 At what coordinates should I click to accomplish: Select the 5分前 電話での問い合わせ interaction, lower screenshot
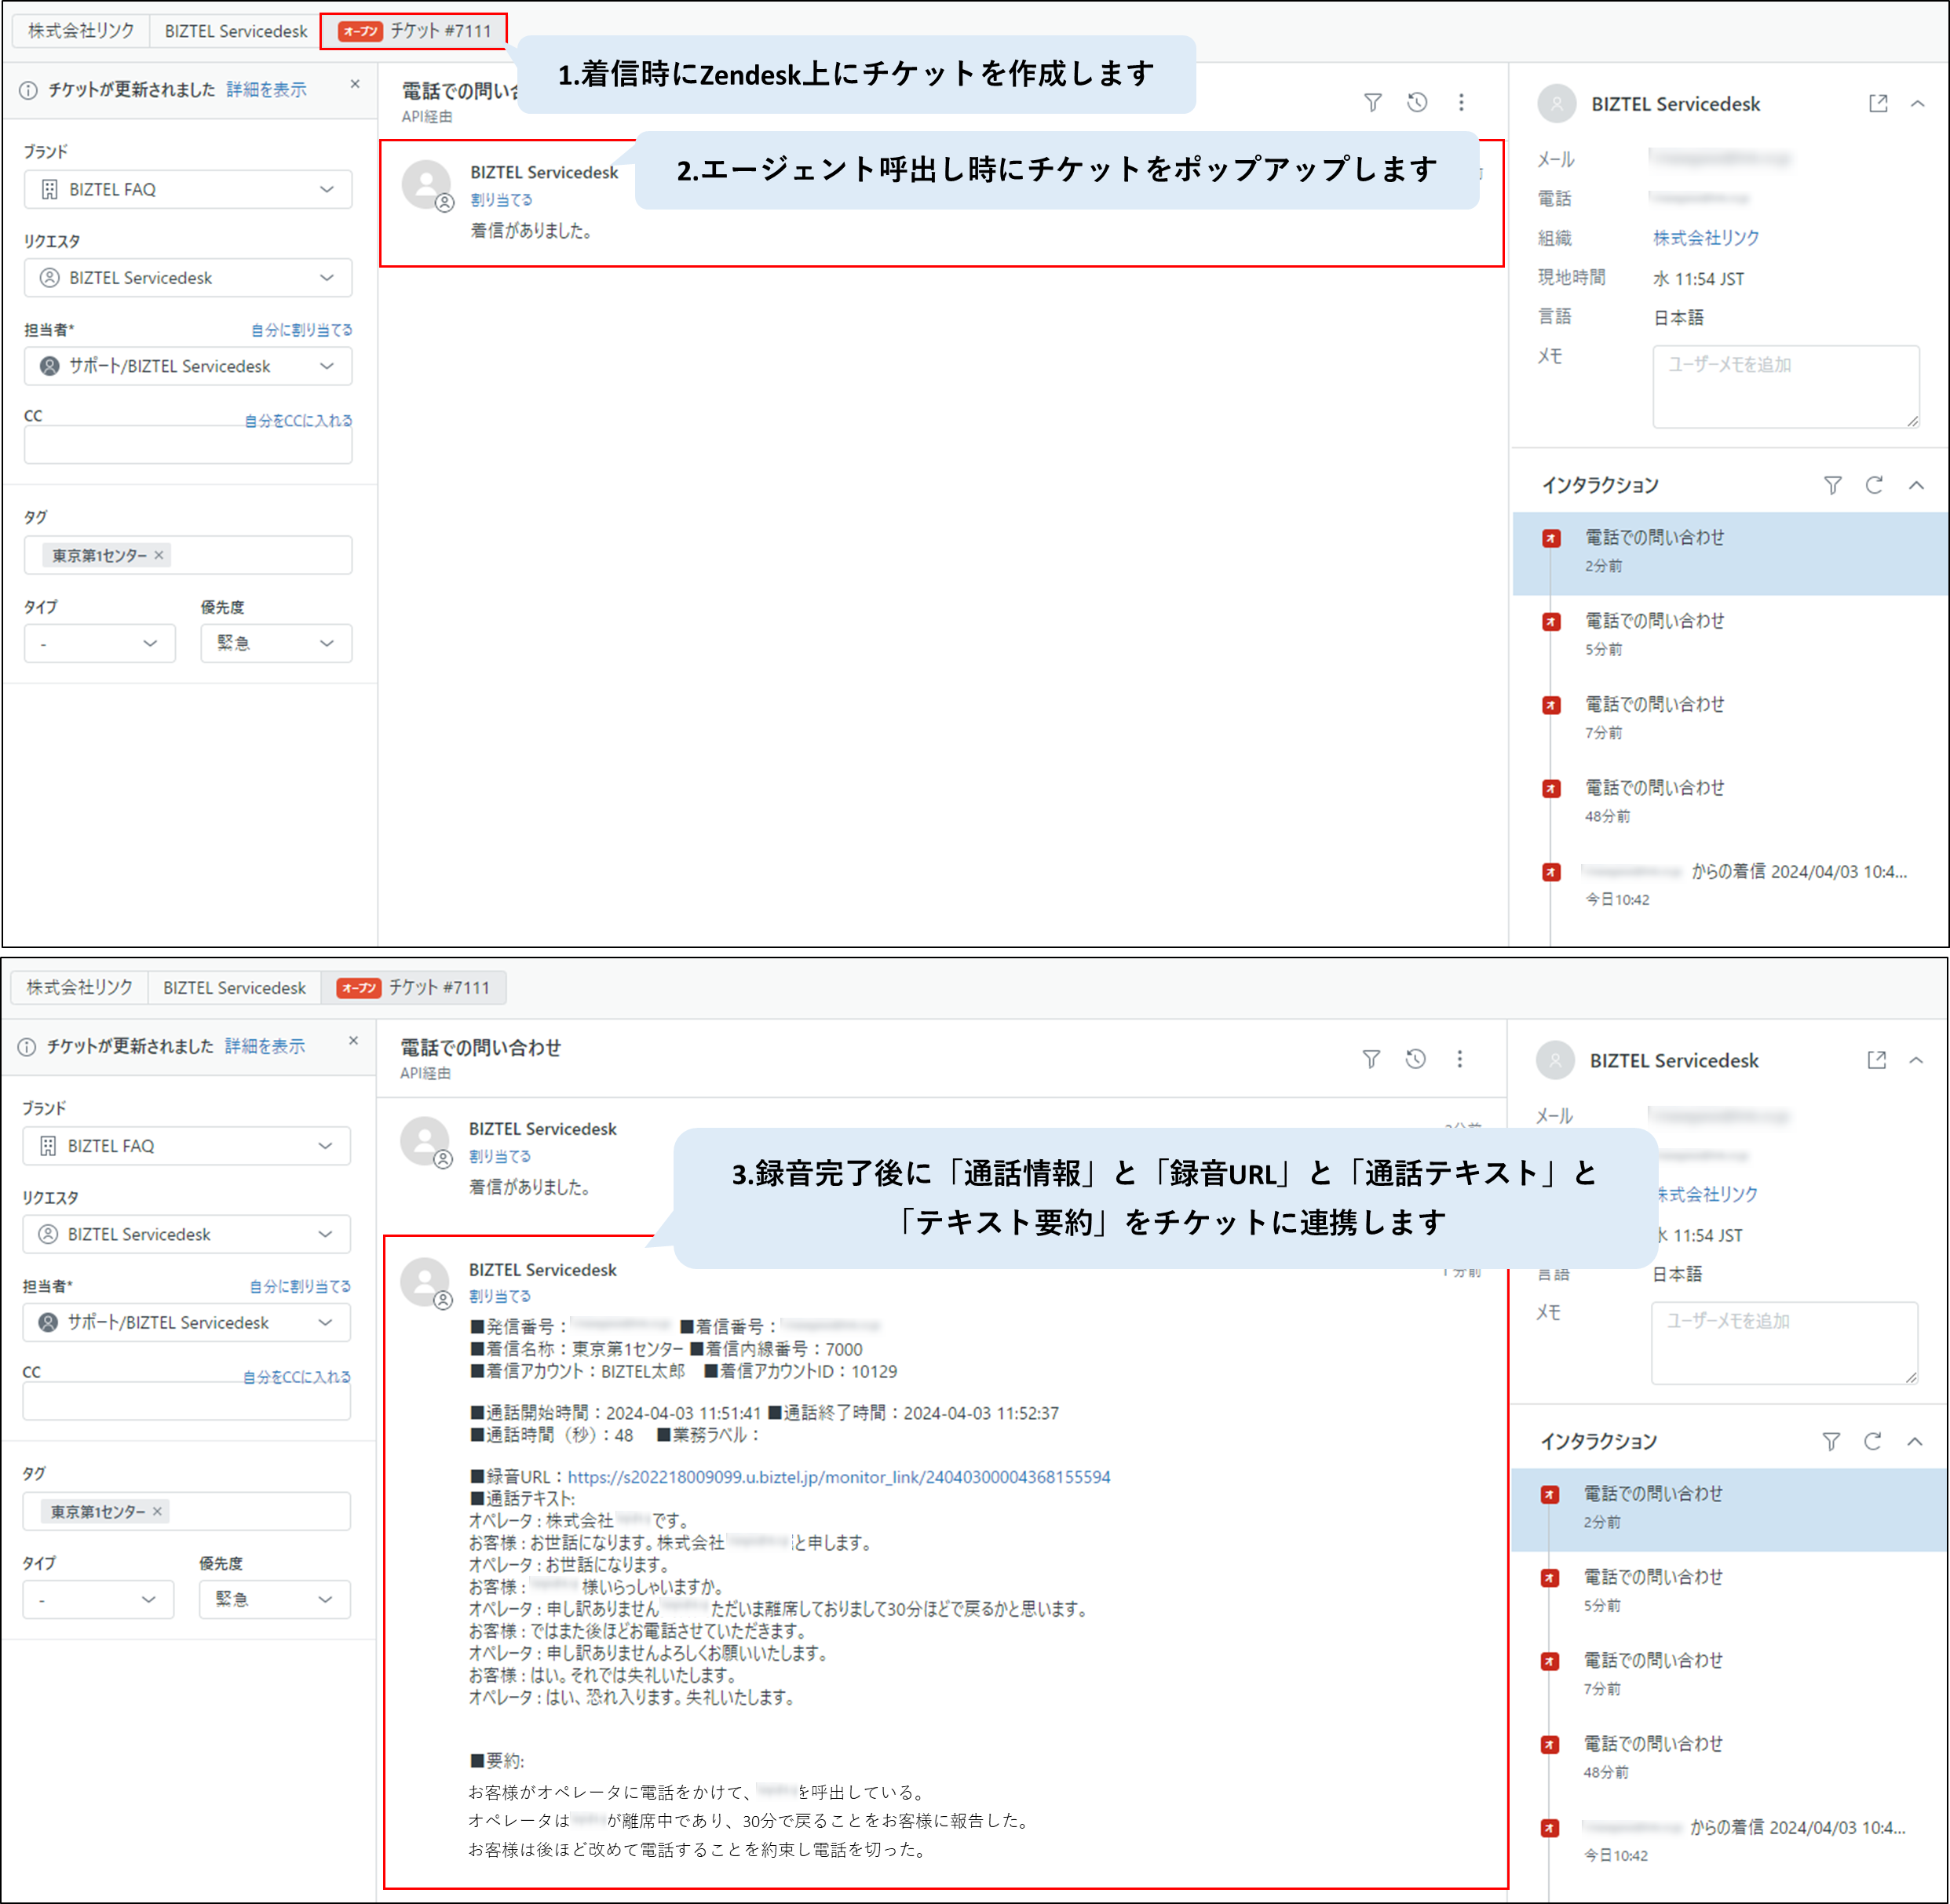[1729, 1590]
